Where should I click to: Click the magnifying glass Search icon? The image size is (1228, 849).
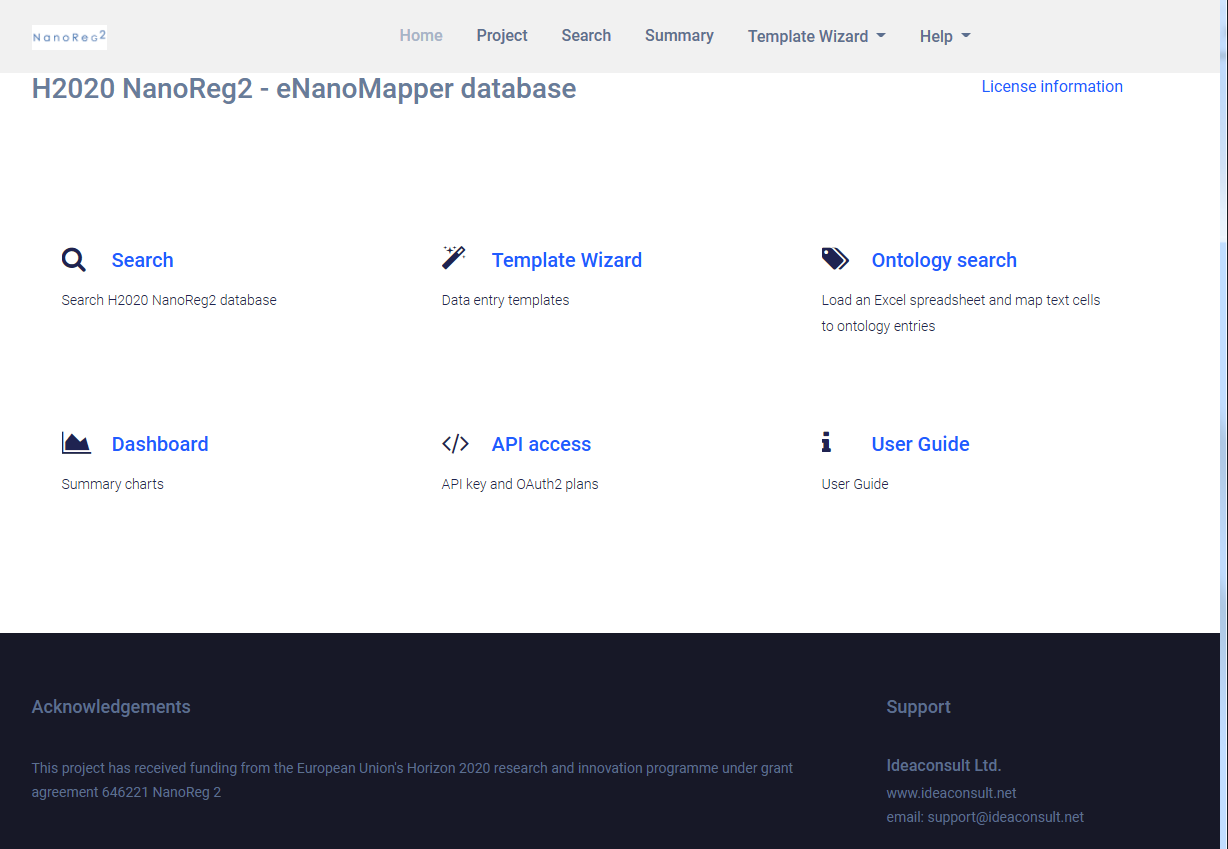(74, 260)
